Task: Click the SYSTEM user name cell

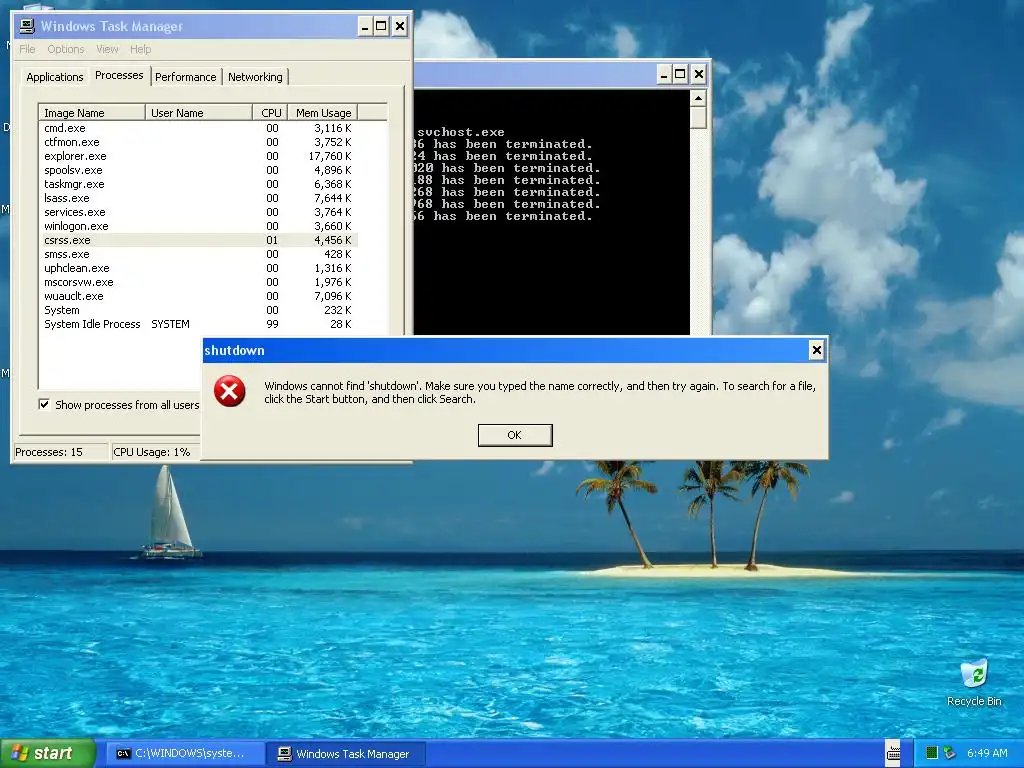Action: click(170, 324)
